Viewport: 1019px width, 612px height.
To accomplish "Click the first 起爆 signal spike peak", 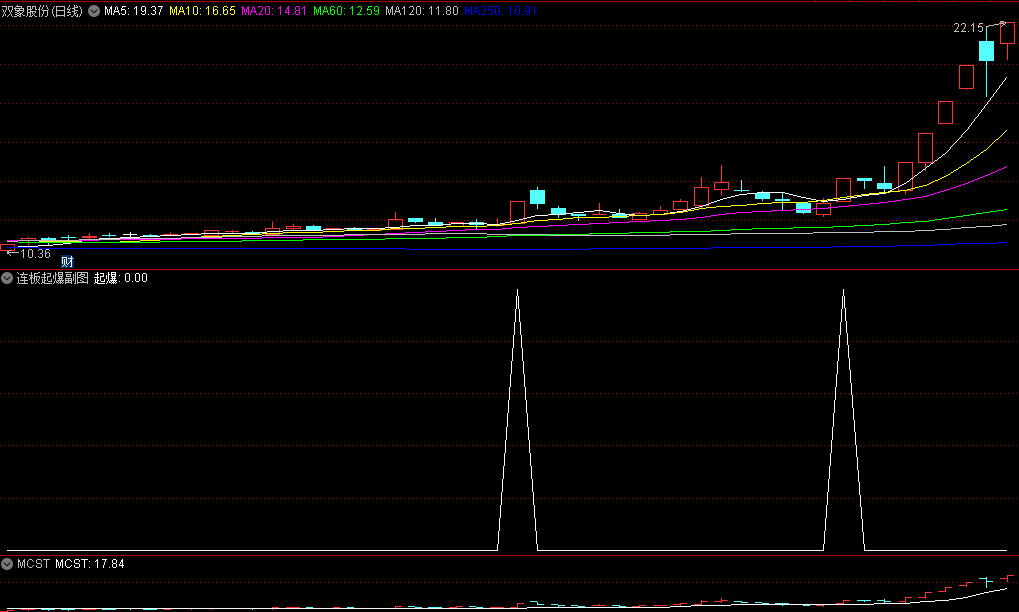I will 517,291.
